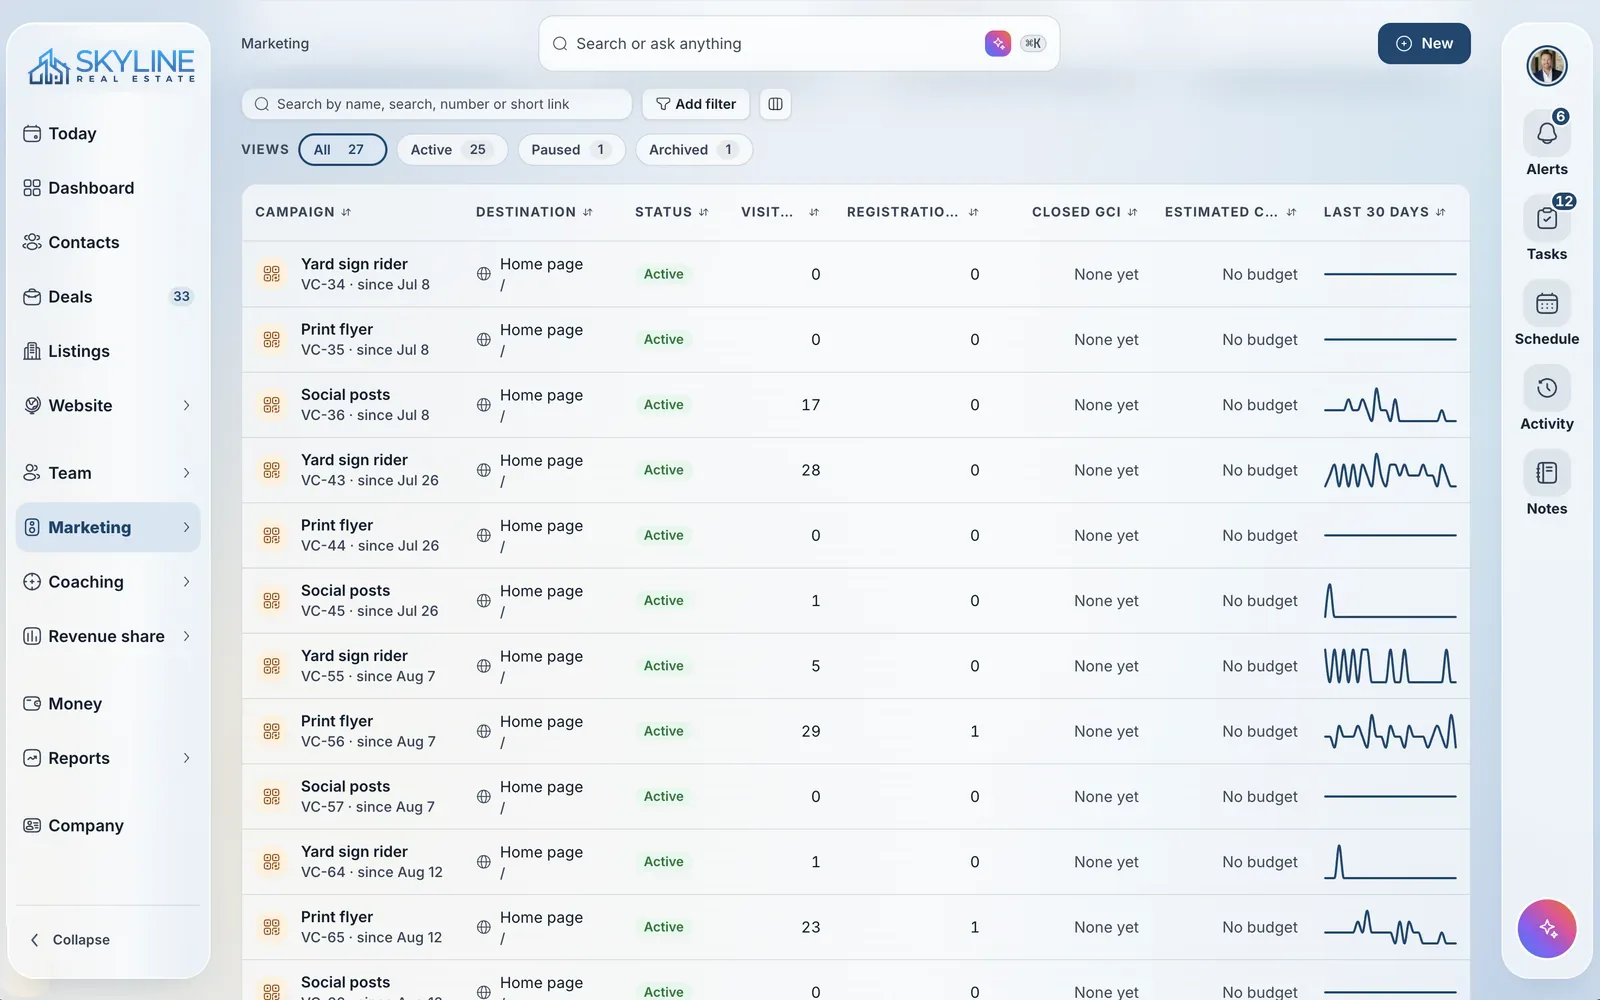Viewport: 1600px width, 1000px height.
Task: Toggle the column layout icon
Action: [x=775, y=104]
